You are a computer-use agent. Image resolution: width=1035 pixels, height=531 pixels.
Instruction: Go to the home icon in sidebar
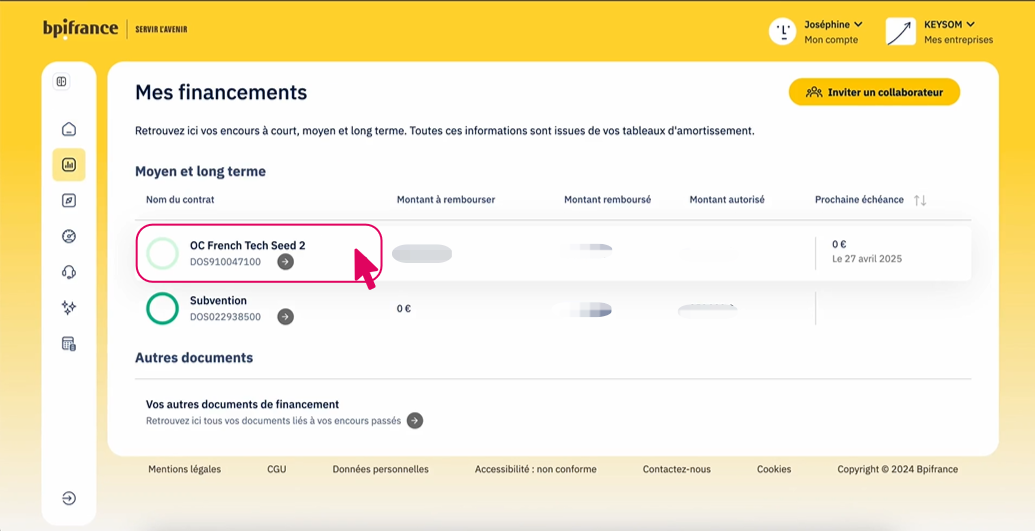pyautogui.click(x=69, y=129)
